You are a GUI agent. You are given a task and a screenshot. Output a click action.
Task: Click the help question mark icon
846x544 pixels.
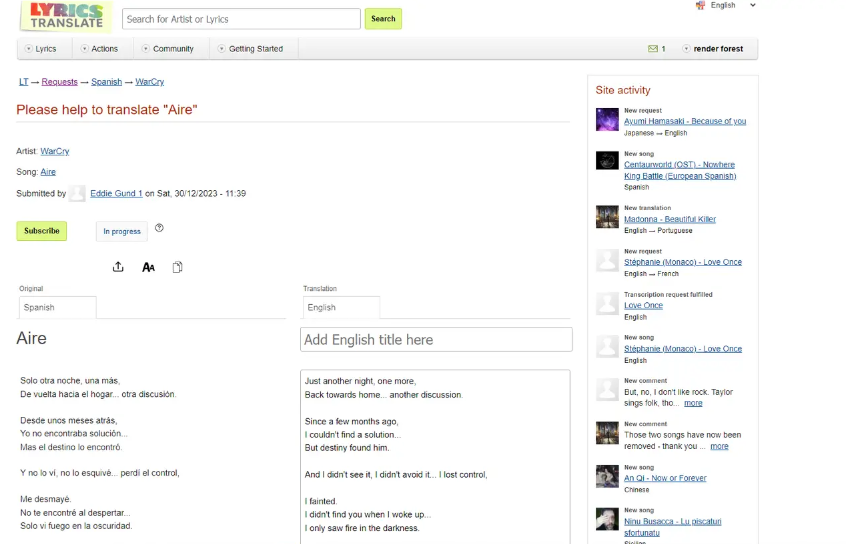(159, 228)
